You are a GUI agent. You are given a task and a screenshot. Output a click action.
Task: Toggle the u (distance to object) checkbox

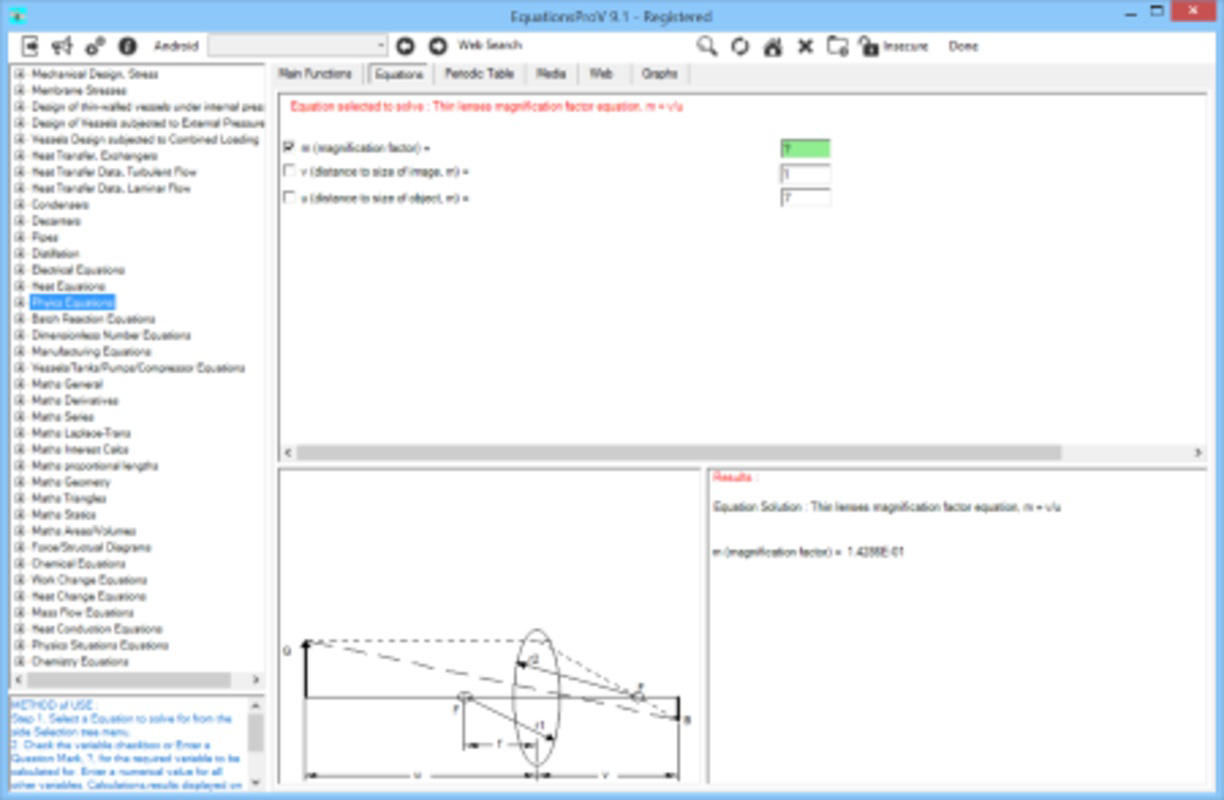click(289, 197)
